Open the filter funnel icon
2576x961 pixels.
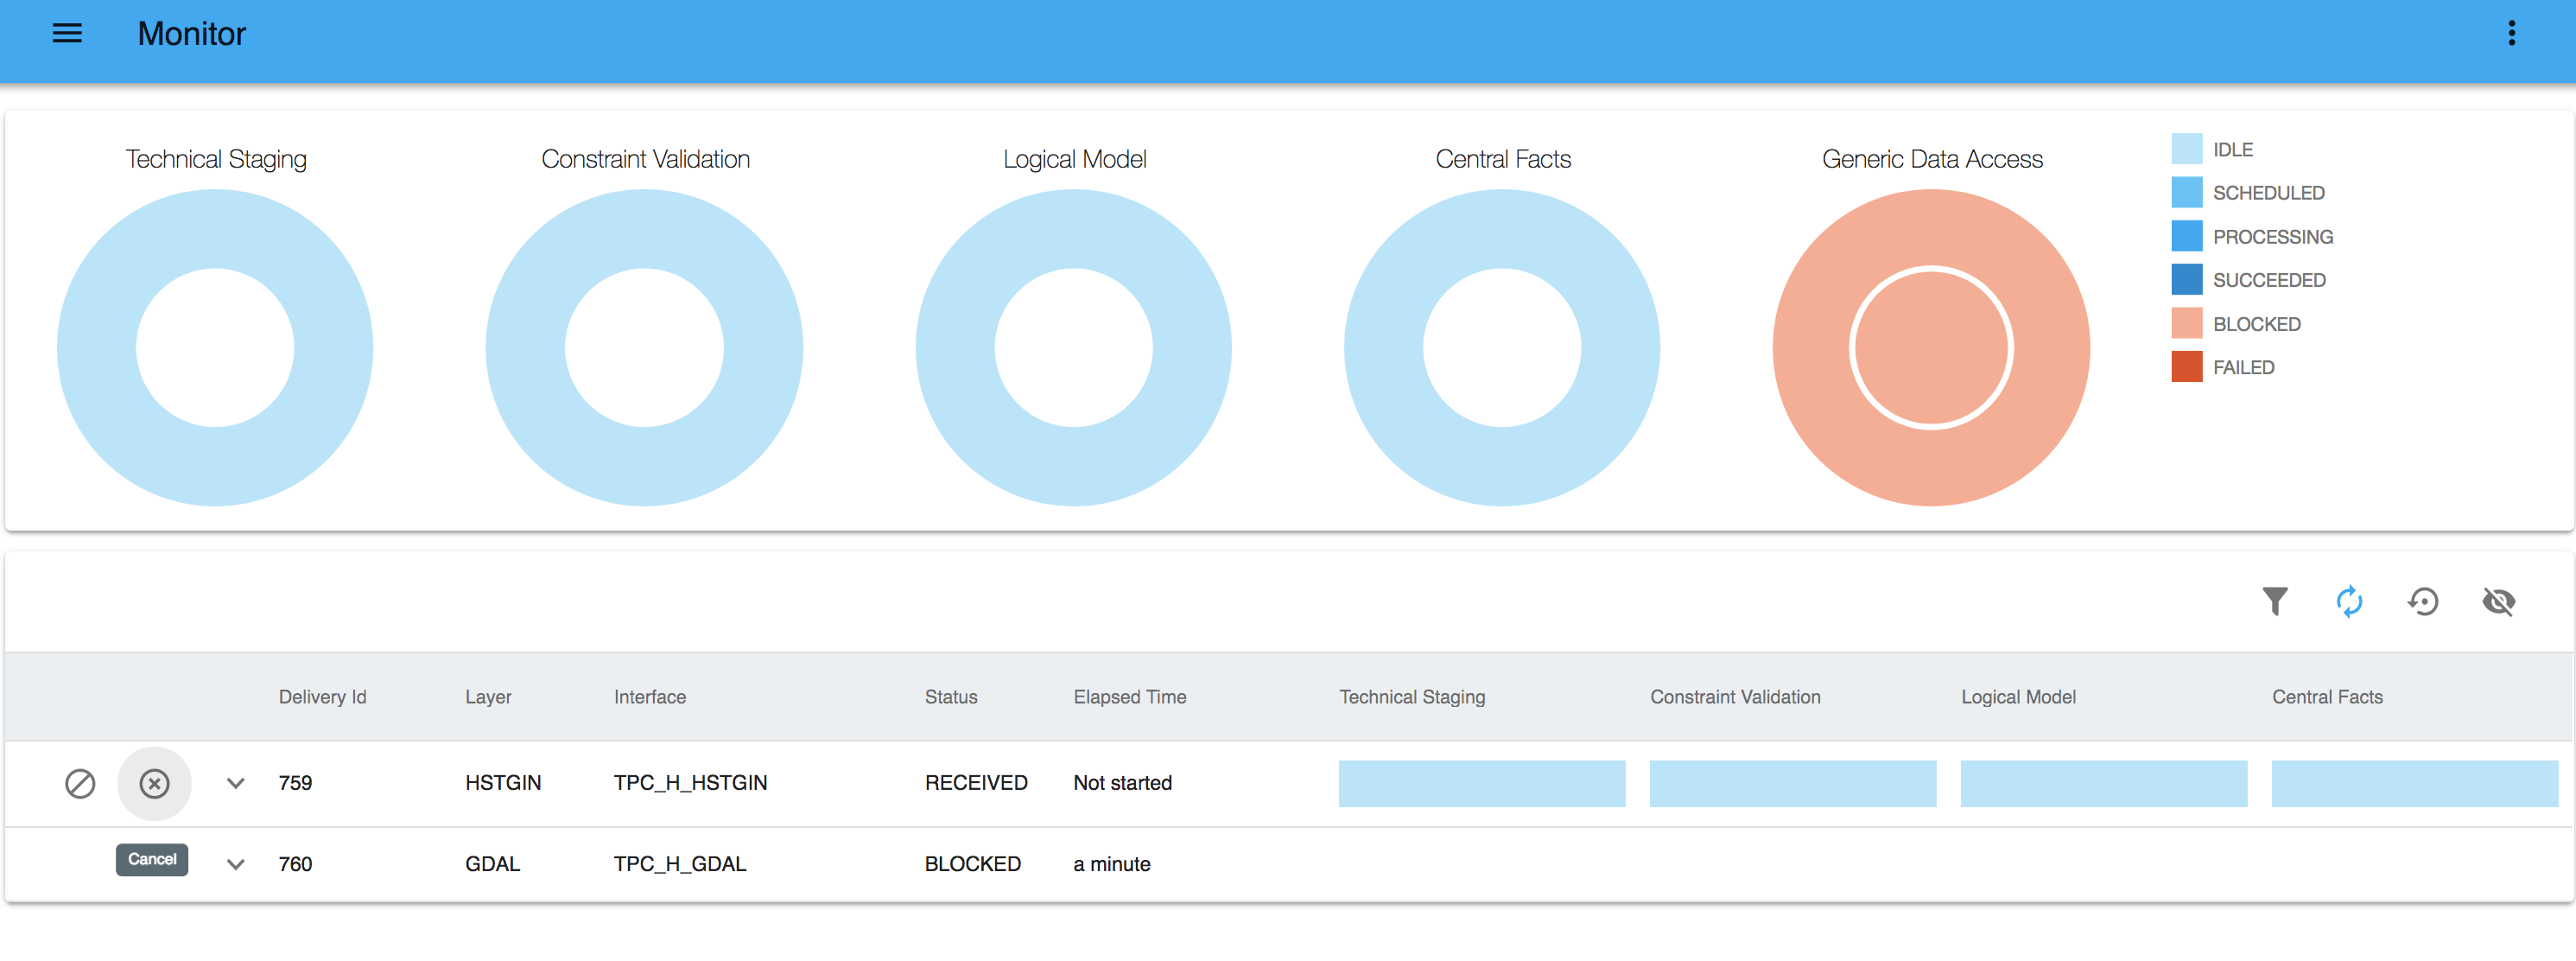2274,601
